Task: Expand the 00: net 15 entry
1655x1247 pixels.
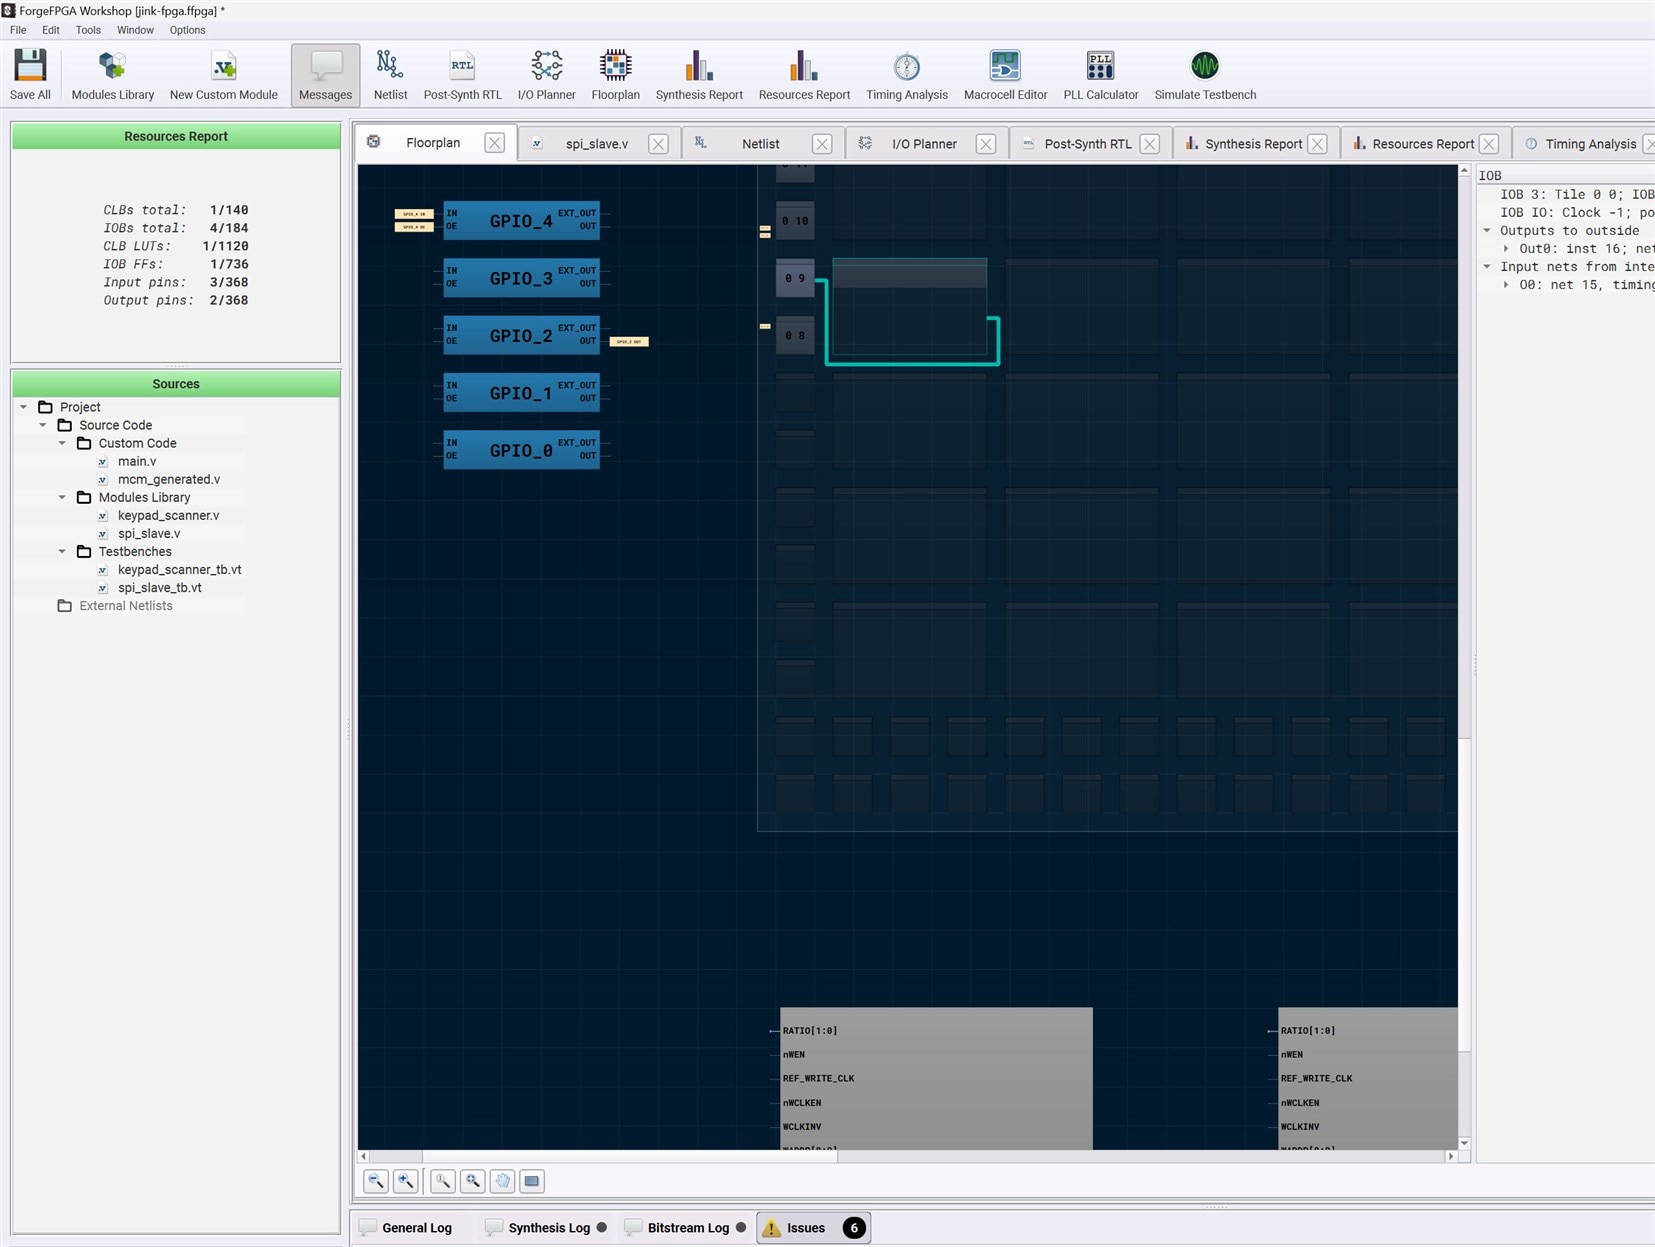Action: [1506, 285]
